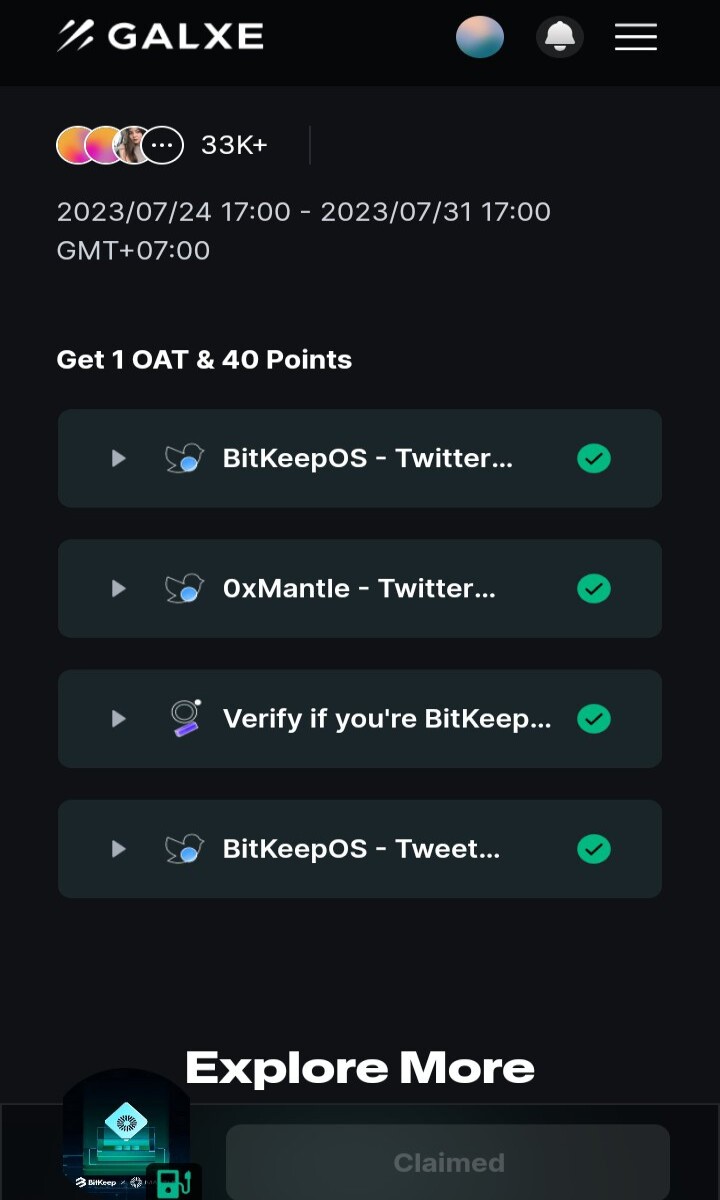Screen dimensions: 720x1200
Task: Open the notification bell
Action: 560,37
